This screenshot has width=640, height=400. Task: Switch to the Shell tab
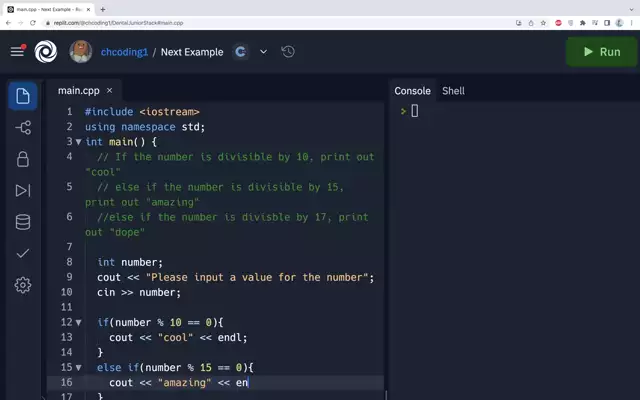tap(453, 91)
